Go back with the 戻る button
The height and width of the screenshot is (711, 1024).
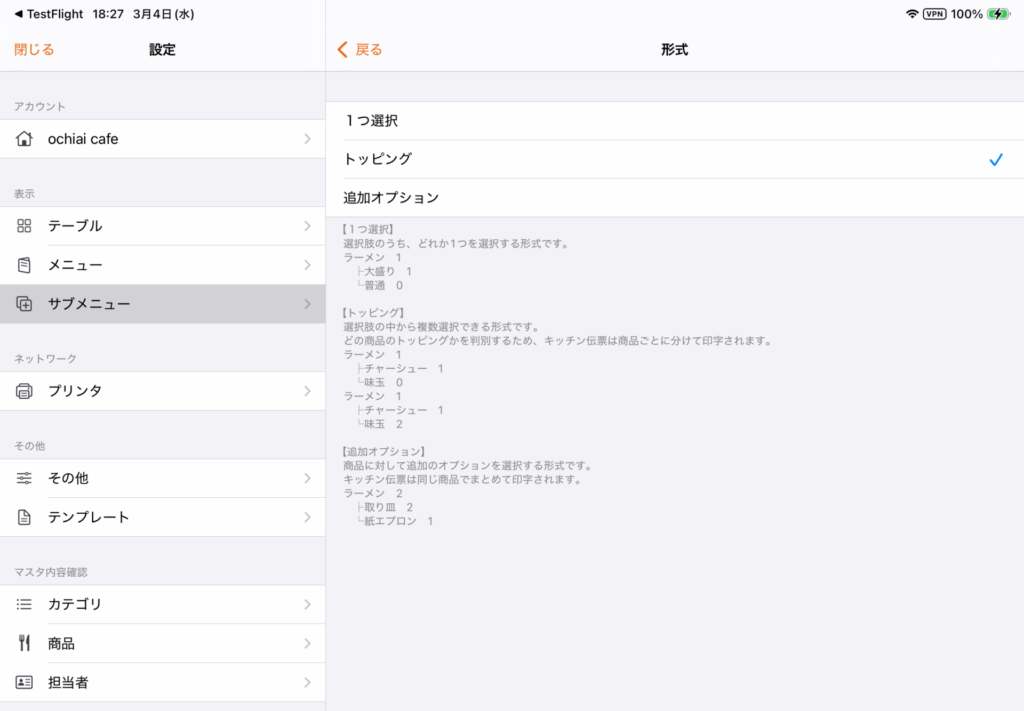[x=360, y=50]
